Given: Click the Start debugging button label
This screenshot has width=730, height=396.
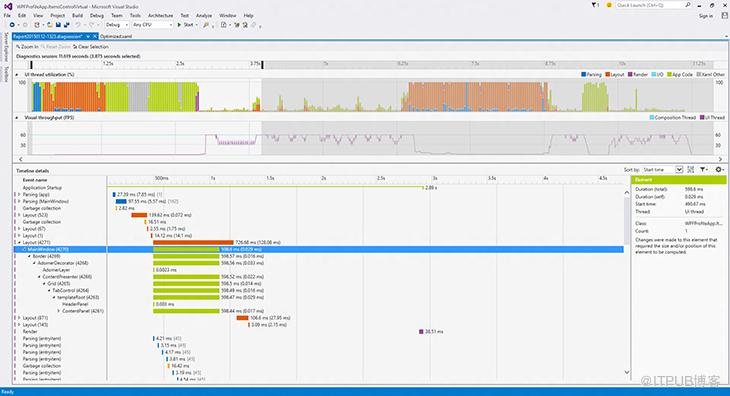Looking at the screenshot, I should 188,25.
